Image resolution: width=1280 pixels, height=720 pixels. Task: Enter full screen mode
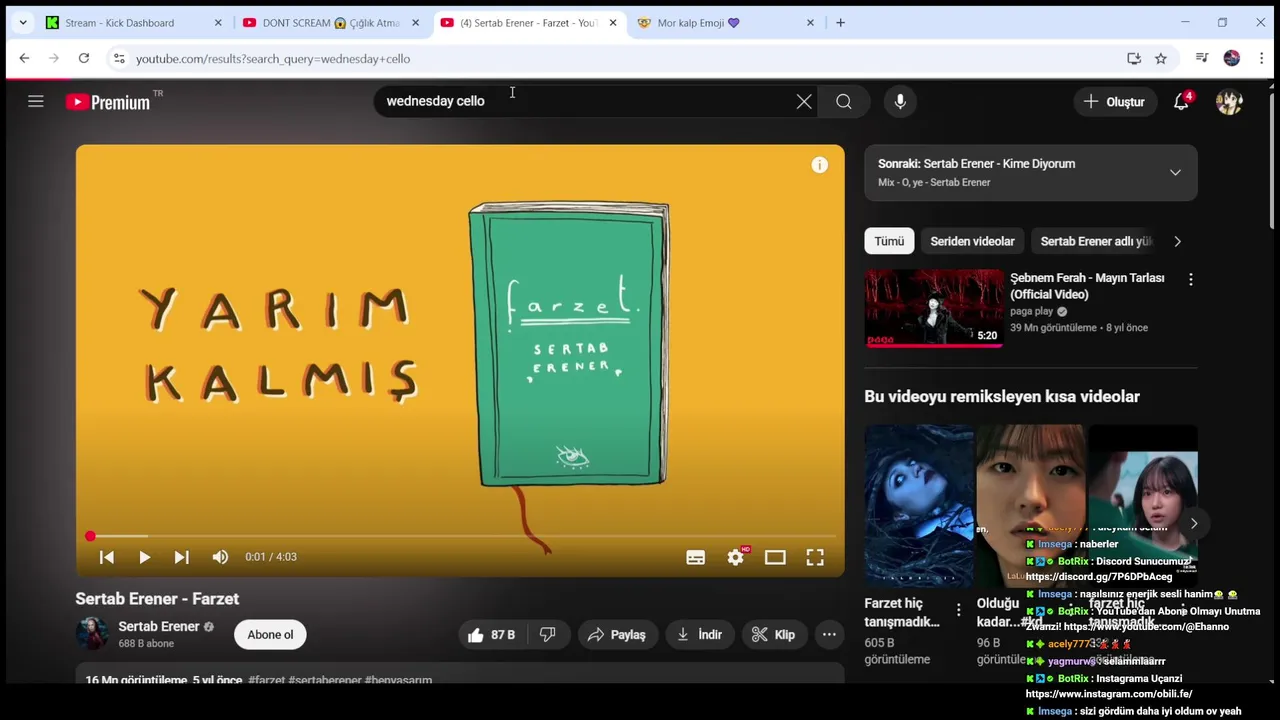click(815, 557)
